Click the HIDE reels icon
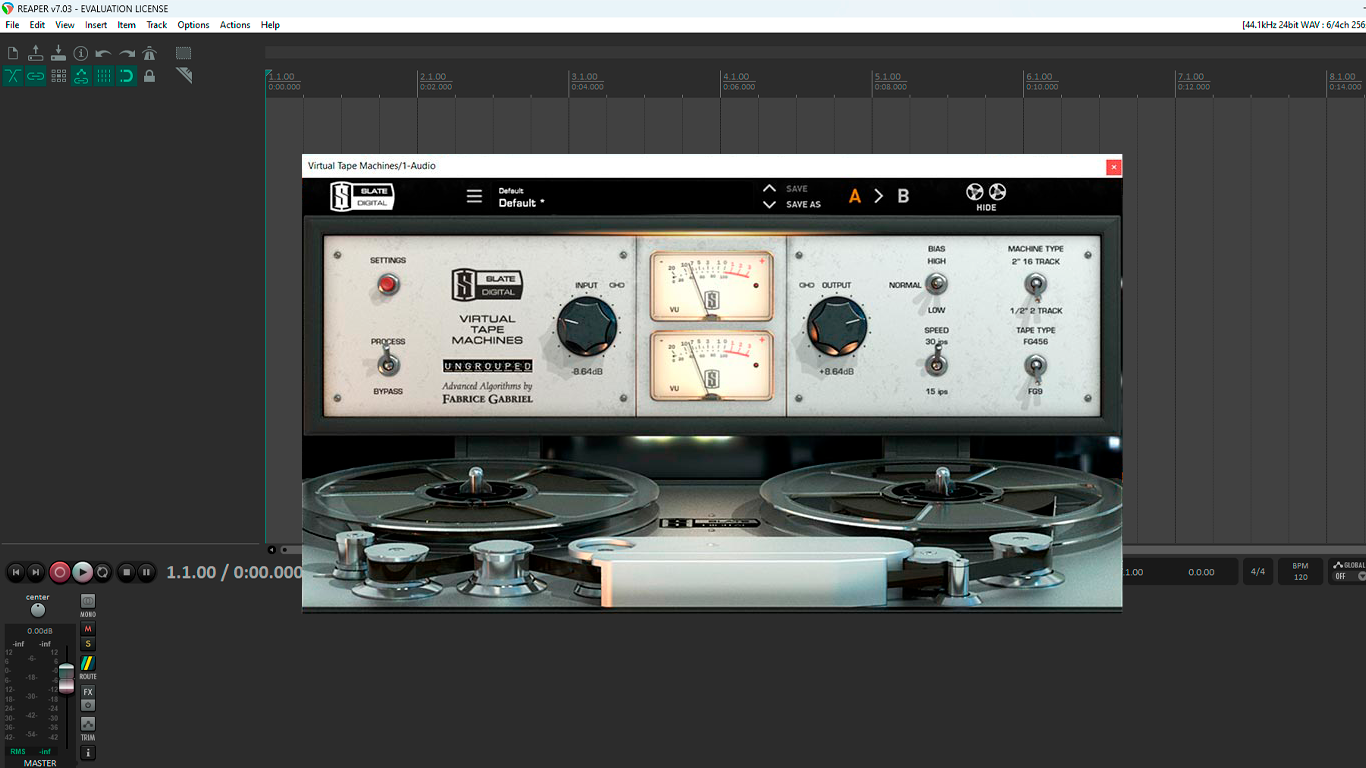1366x768 pixels. click(986, 196)
